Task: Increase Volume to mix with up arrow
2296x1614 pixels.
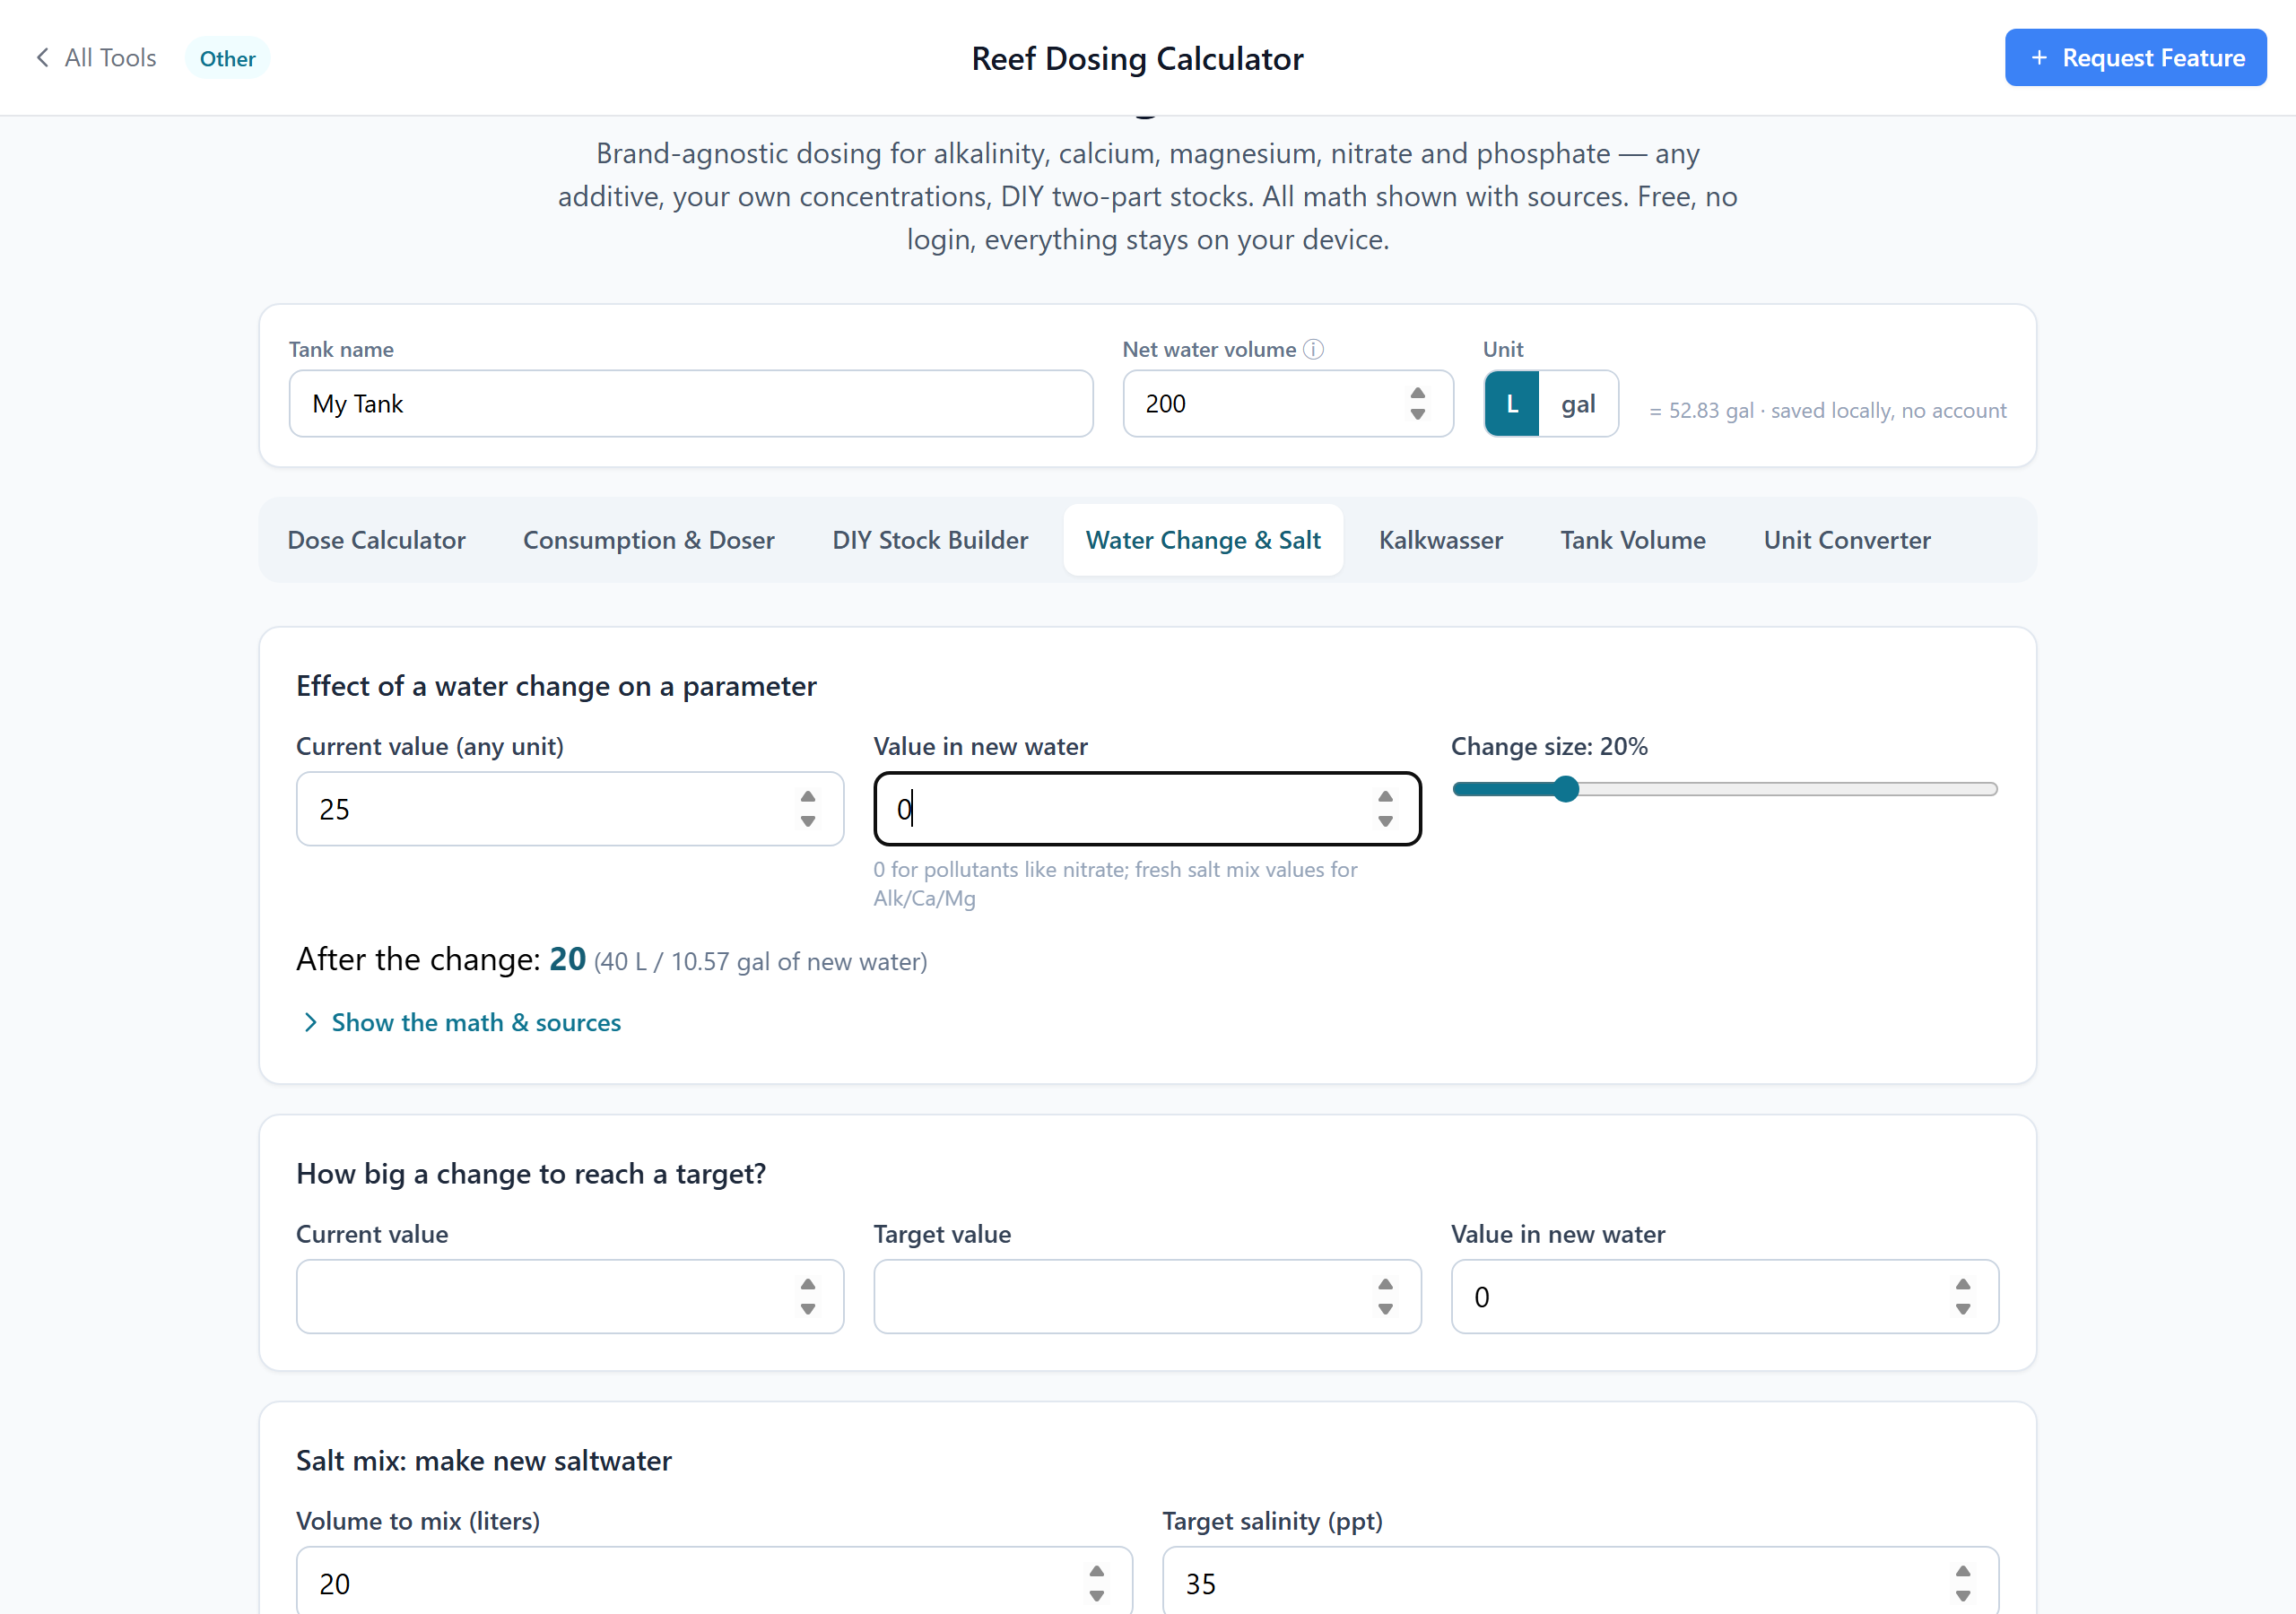Action: (x=1096, y=1572)
